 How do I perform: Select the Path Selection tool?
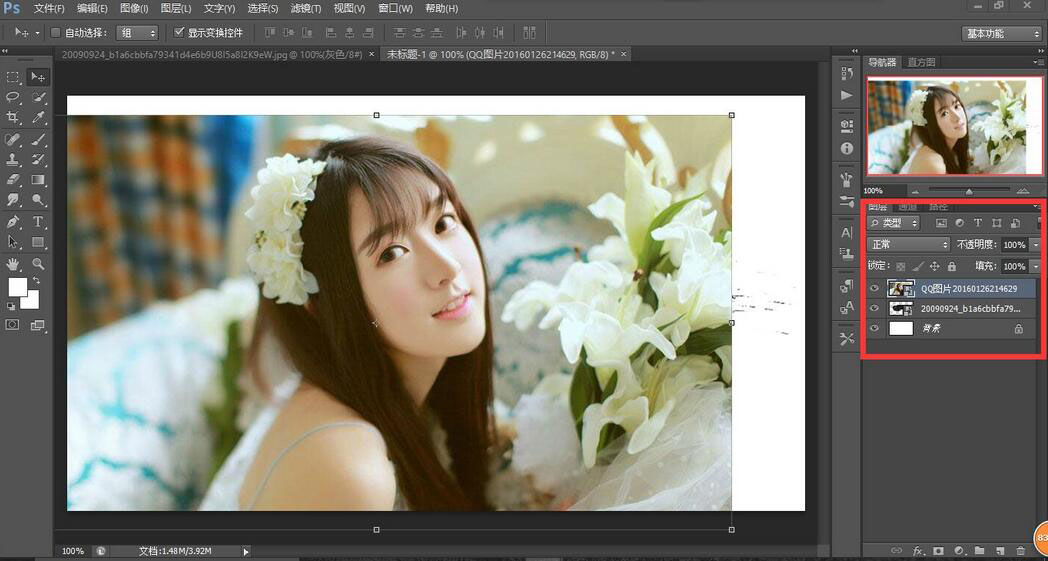[13, 241]
